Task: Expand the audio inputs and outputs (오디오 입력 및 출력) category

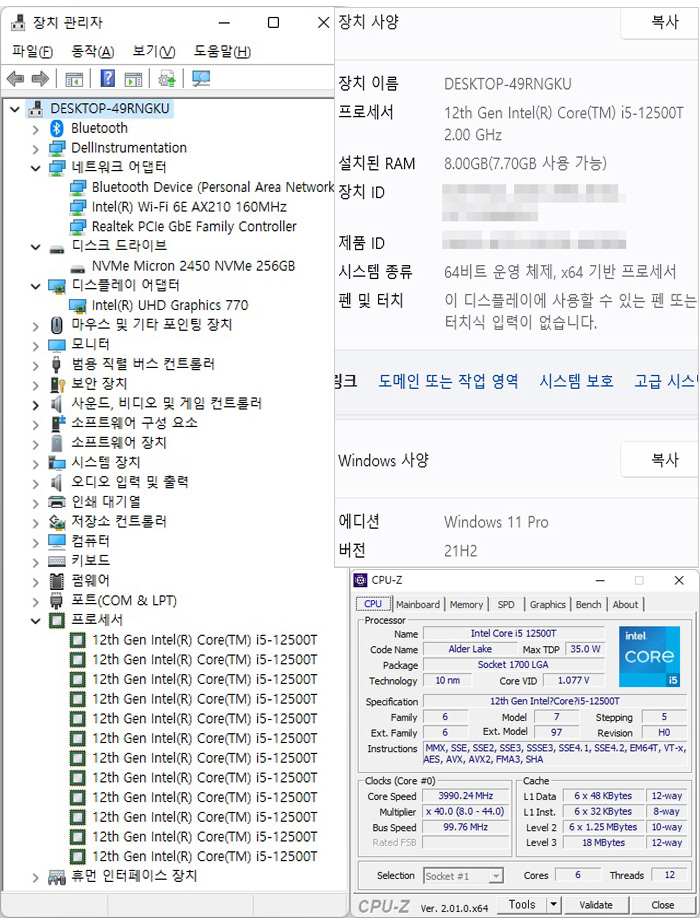Action: click(36, 483)
